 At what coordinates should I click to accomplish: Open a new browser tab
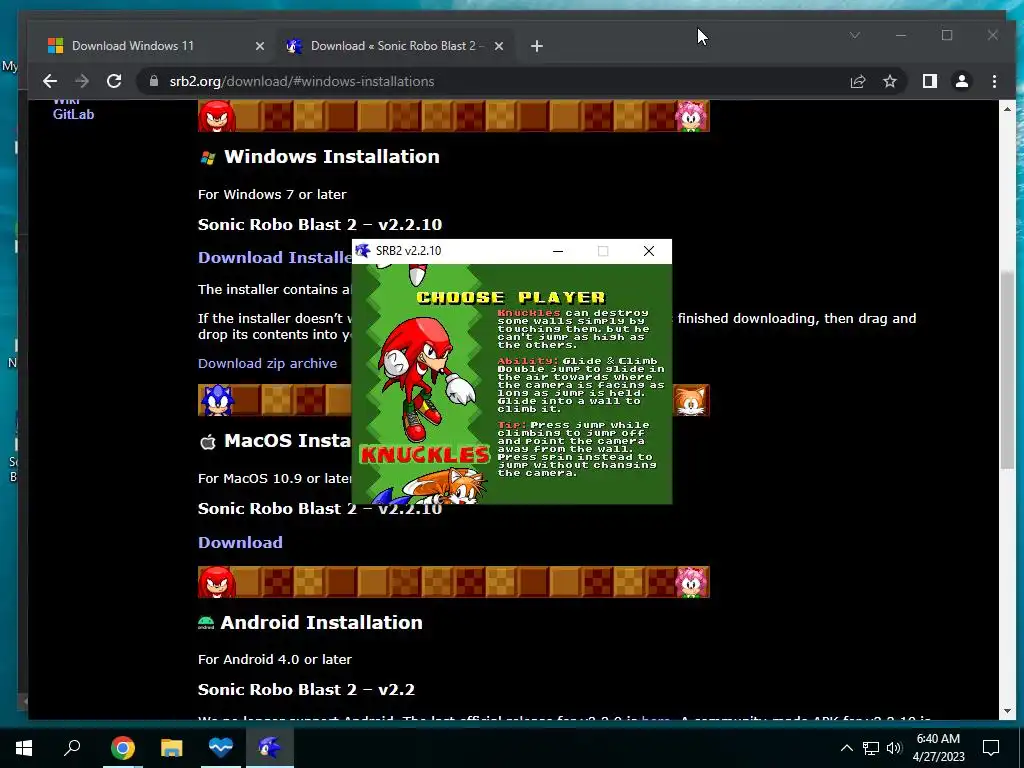(x=537, y=46)
